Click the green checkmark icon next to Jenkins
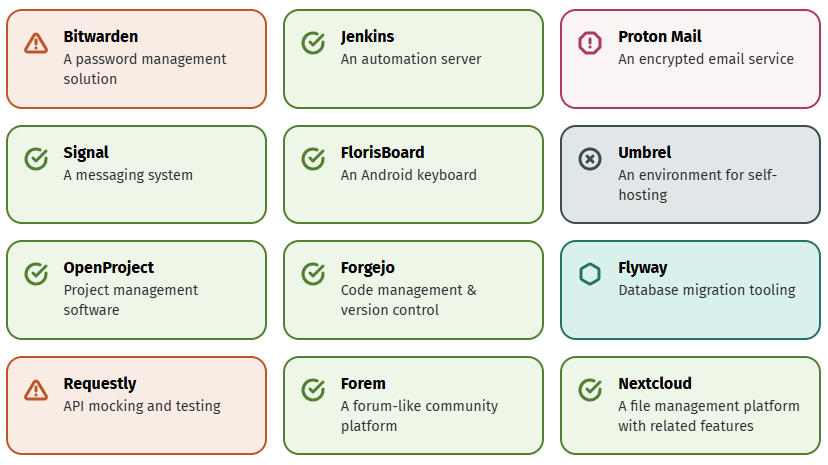 pyautogui.click(x=313, y=42)
